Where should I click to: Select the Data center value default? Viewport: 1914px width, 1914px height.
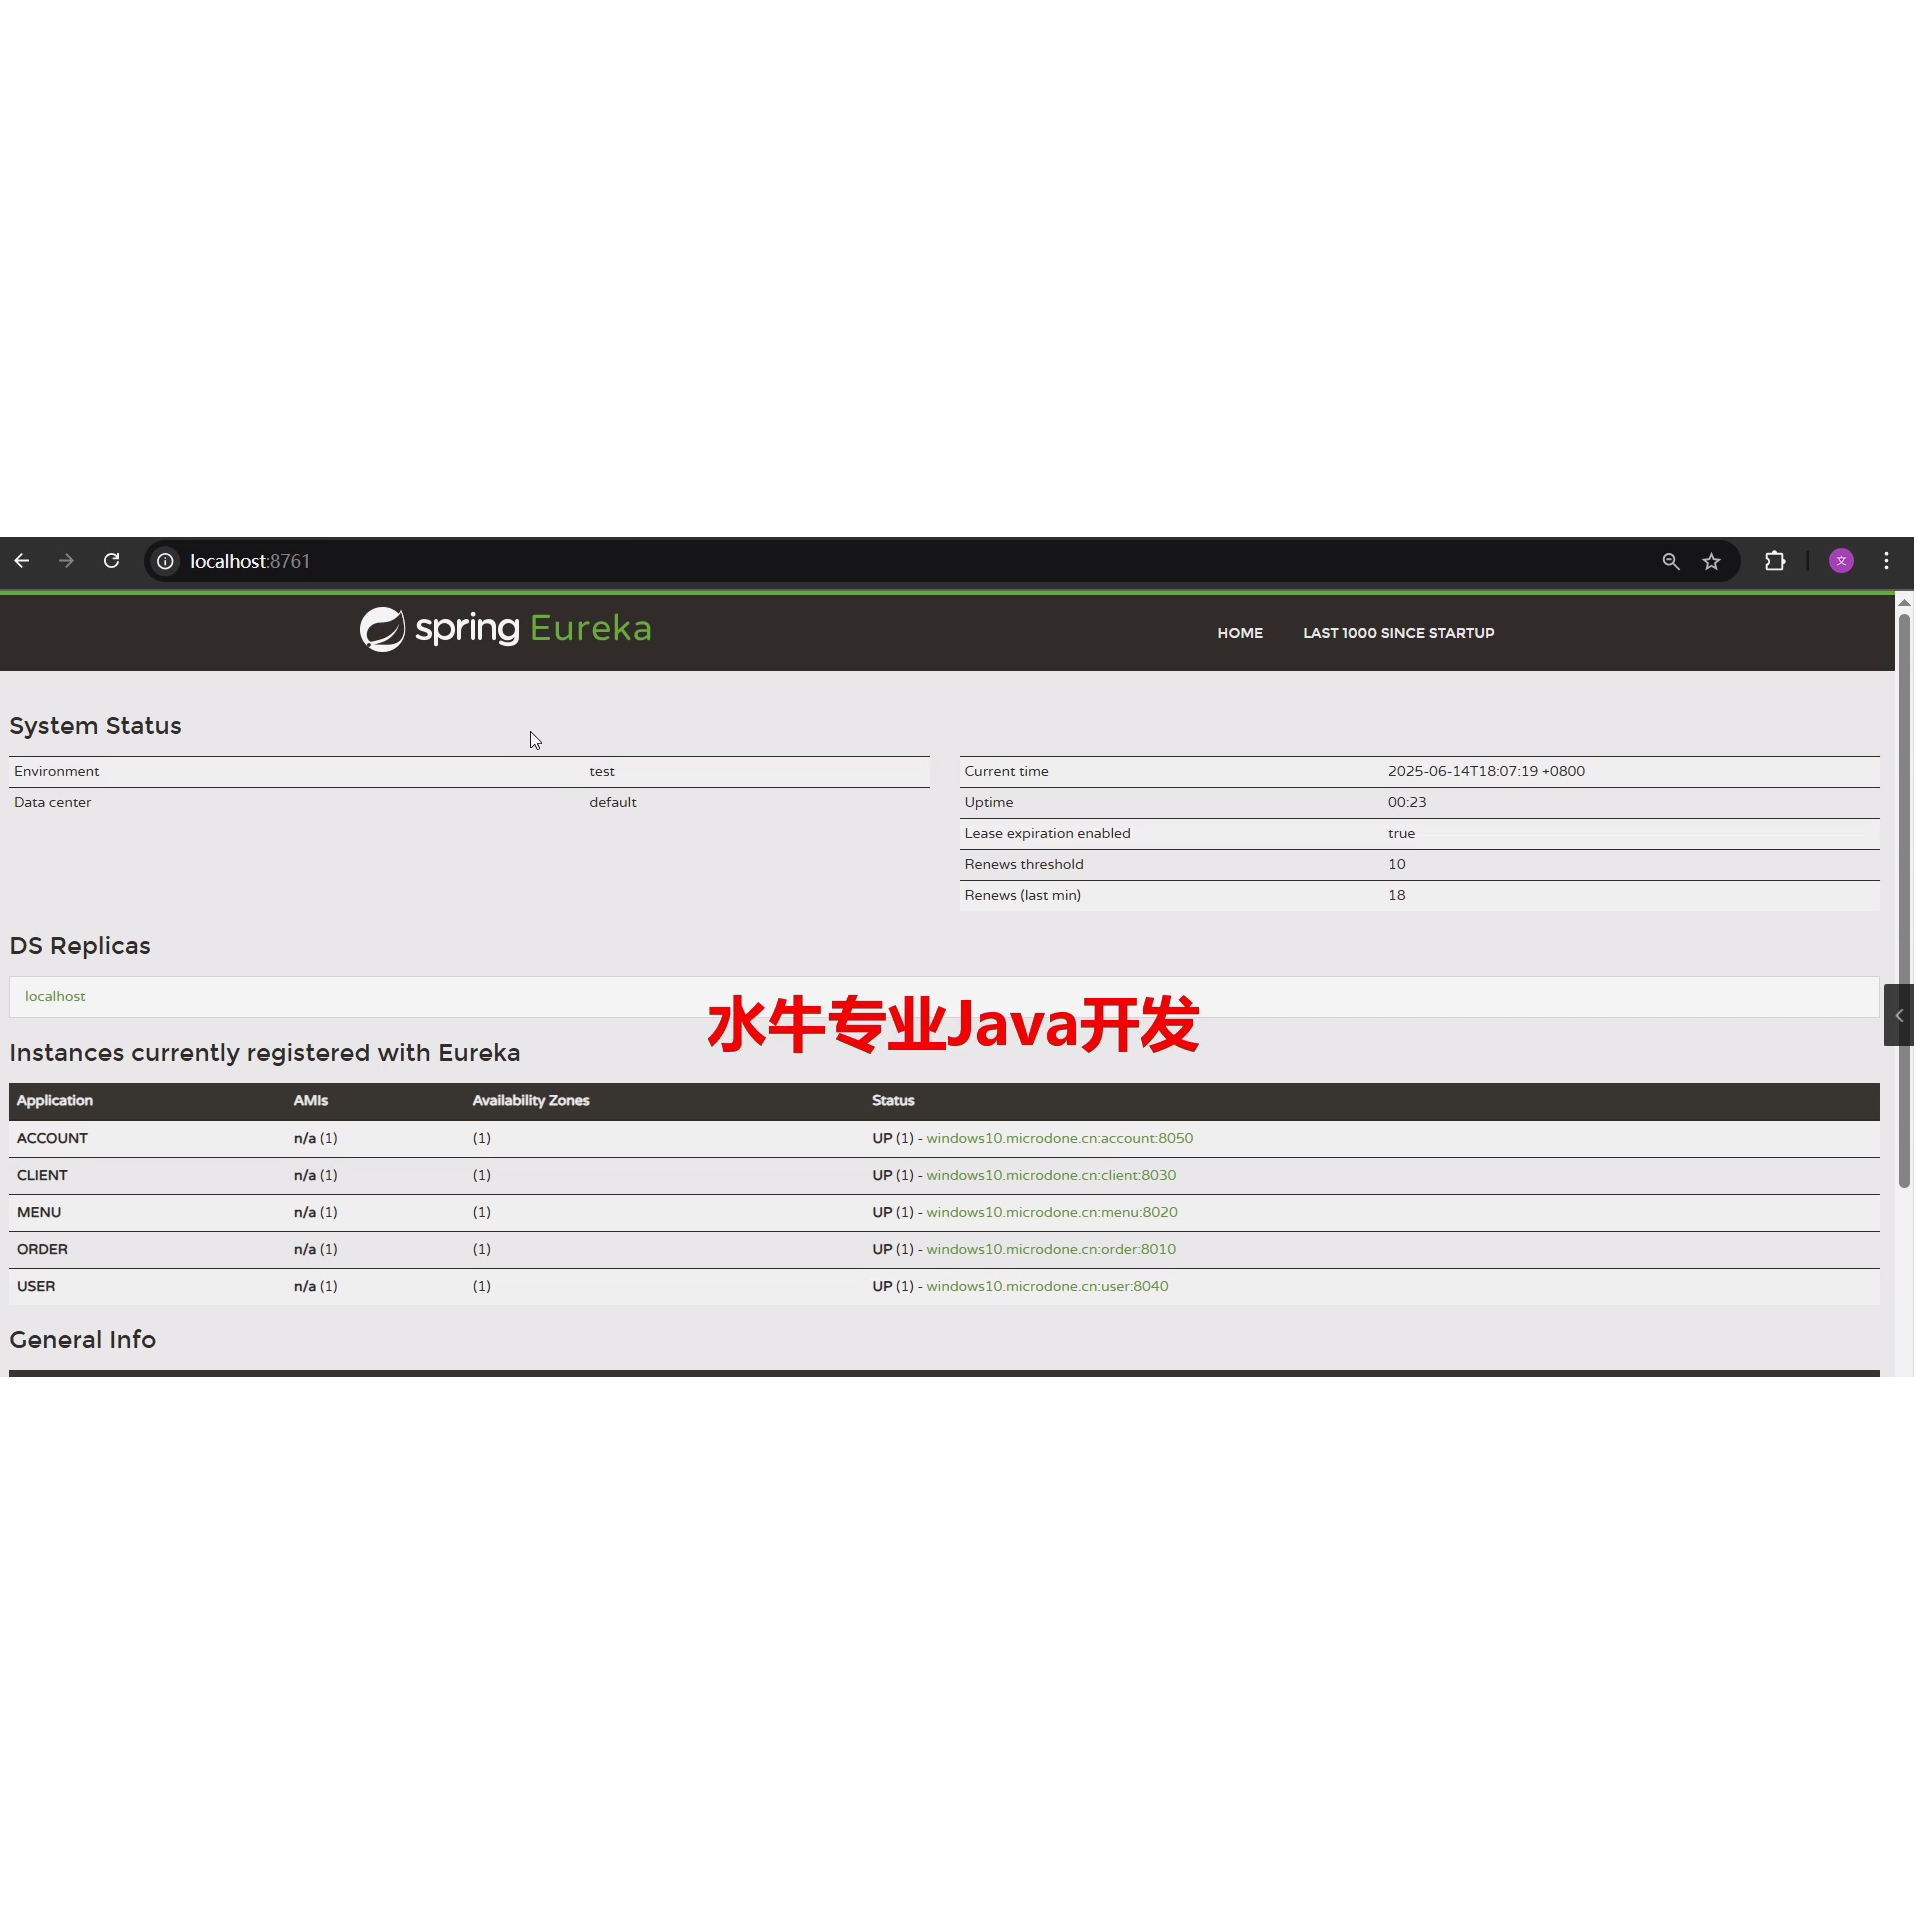(613, 802)
